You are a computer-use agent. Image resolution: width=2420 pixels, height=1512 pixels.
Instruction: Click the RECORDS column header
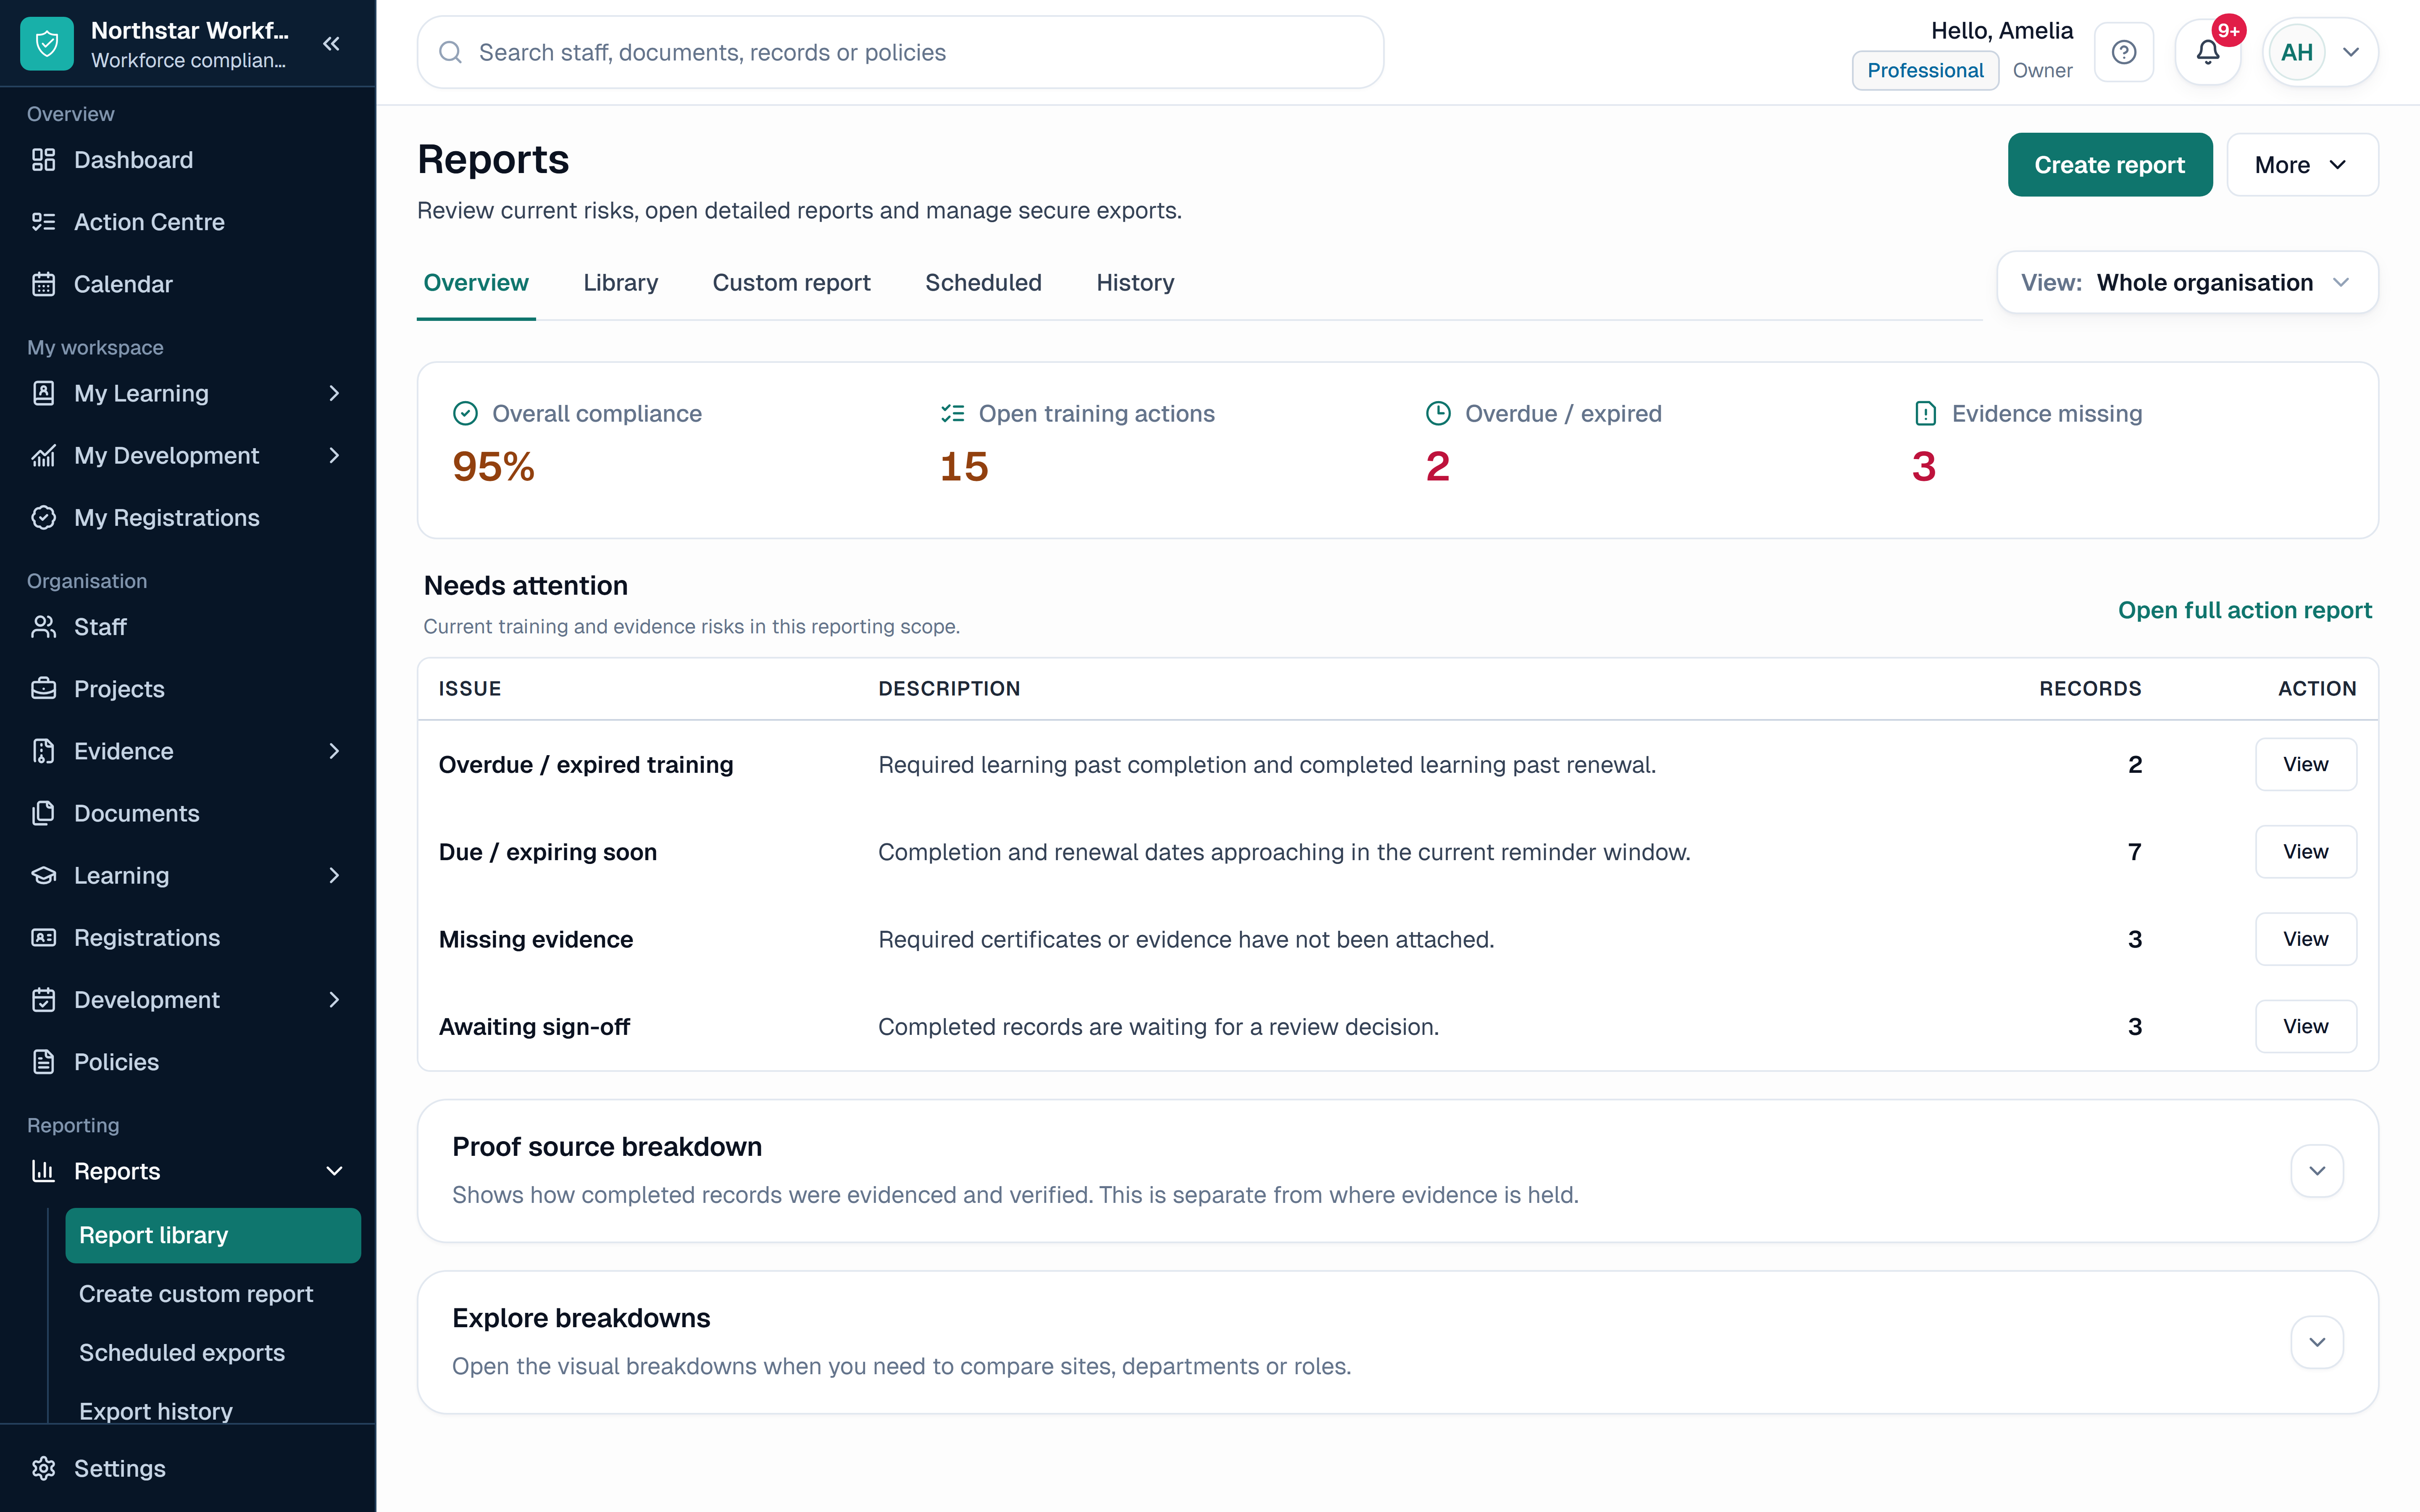coord(2090,689)
